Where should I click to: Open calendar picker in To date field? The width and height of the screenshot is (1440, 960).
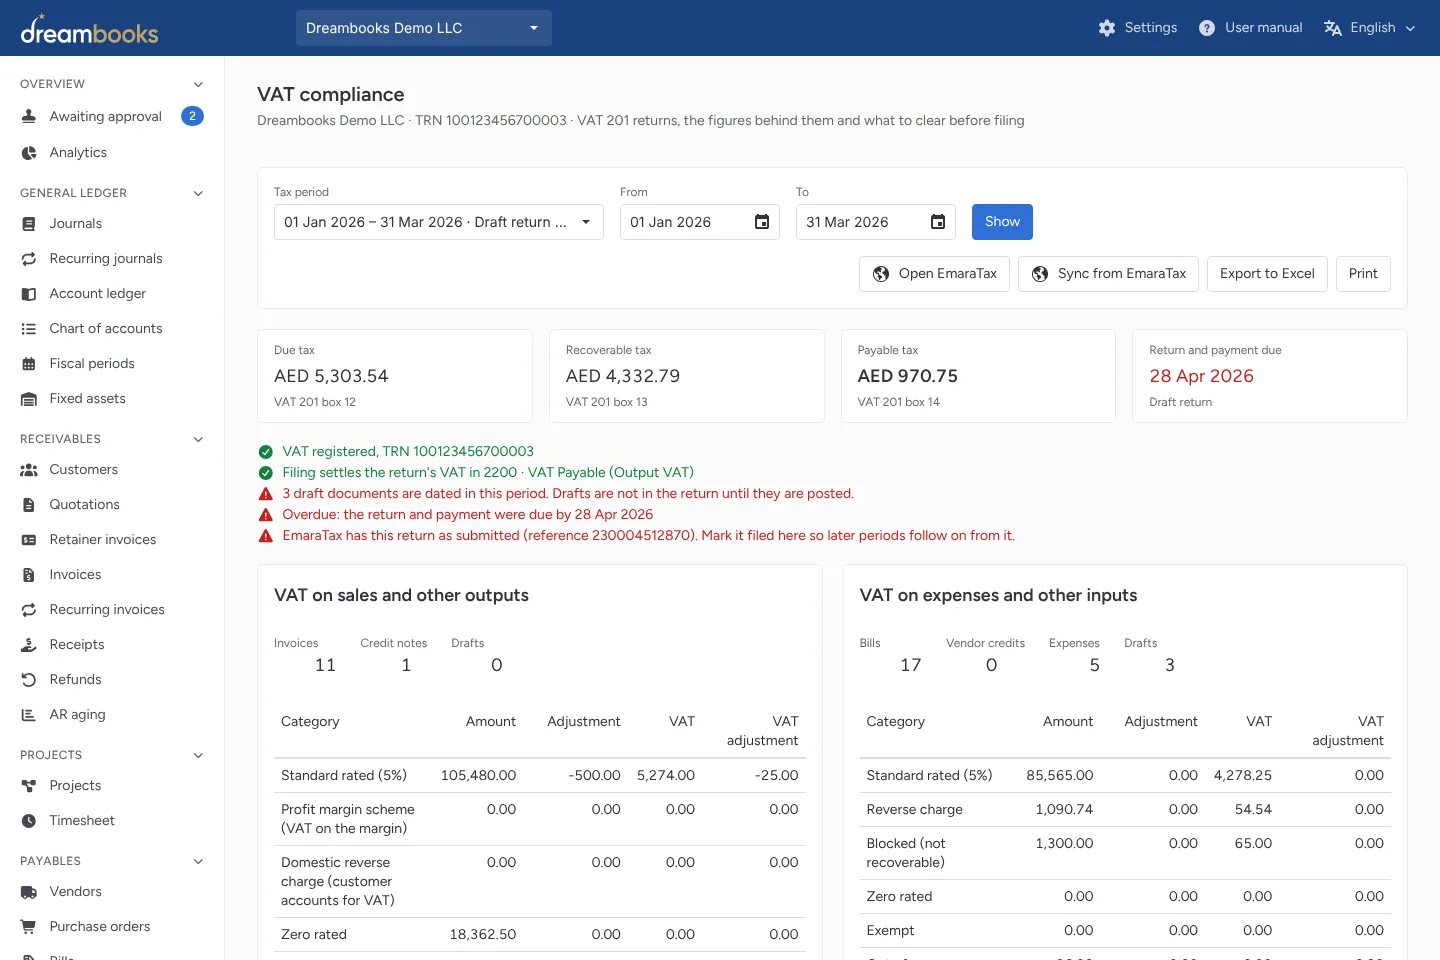[938, 222]
